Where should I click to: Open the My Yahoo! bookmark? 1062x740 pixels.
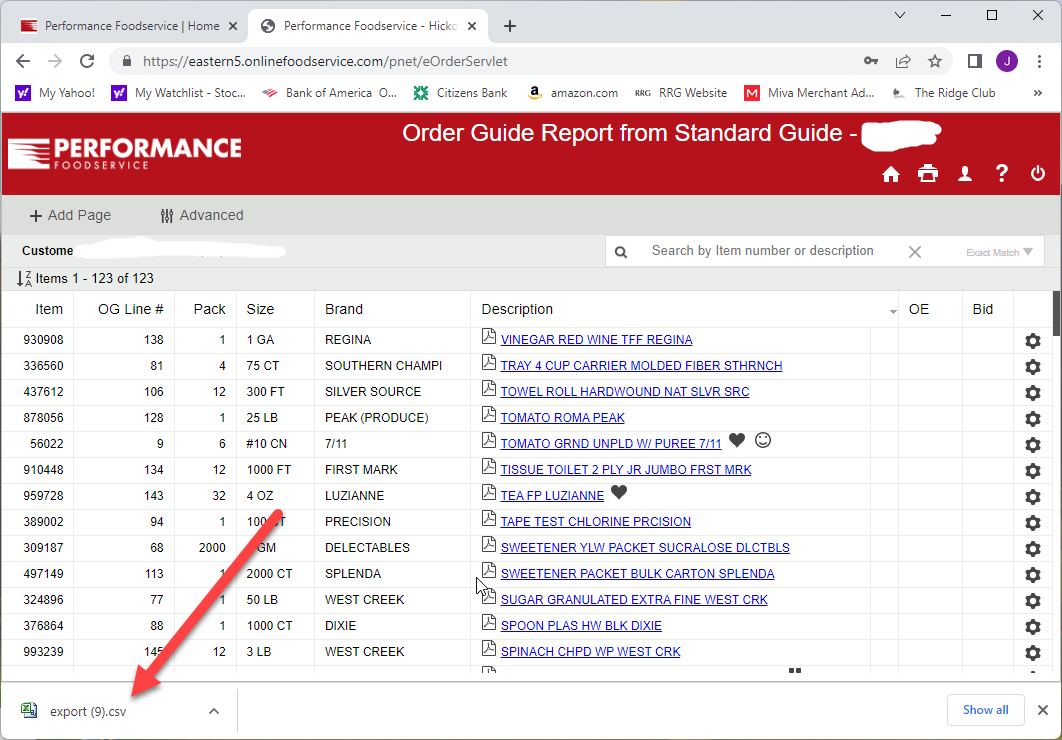click(x=56, y=93)
